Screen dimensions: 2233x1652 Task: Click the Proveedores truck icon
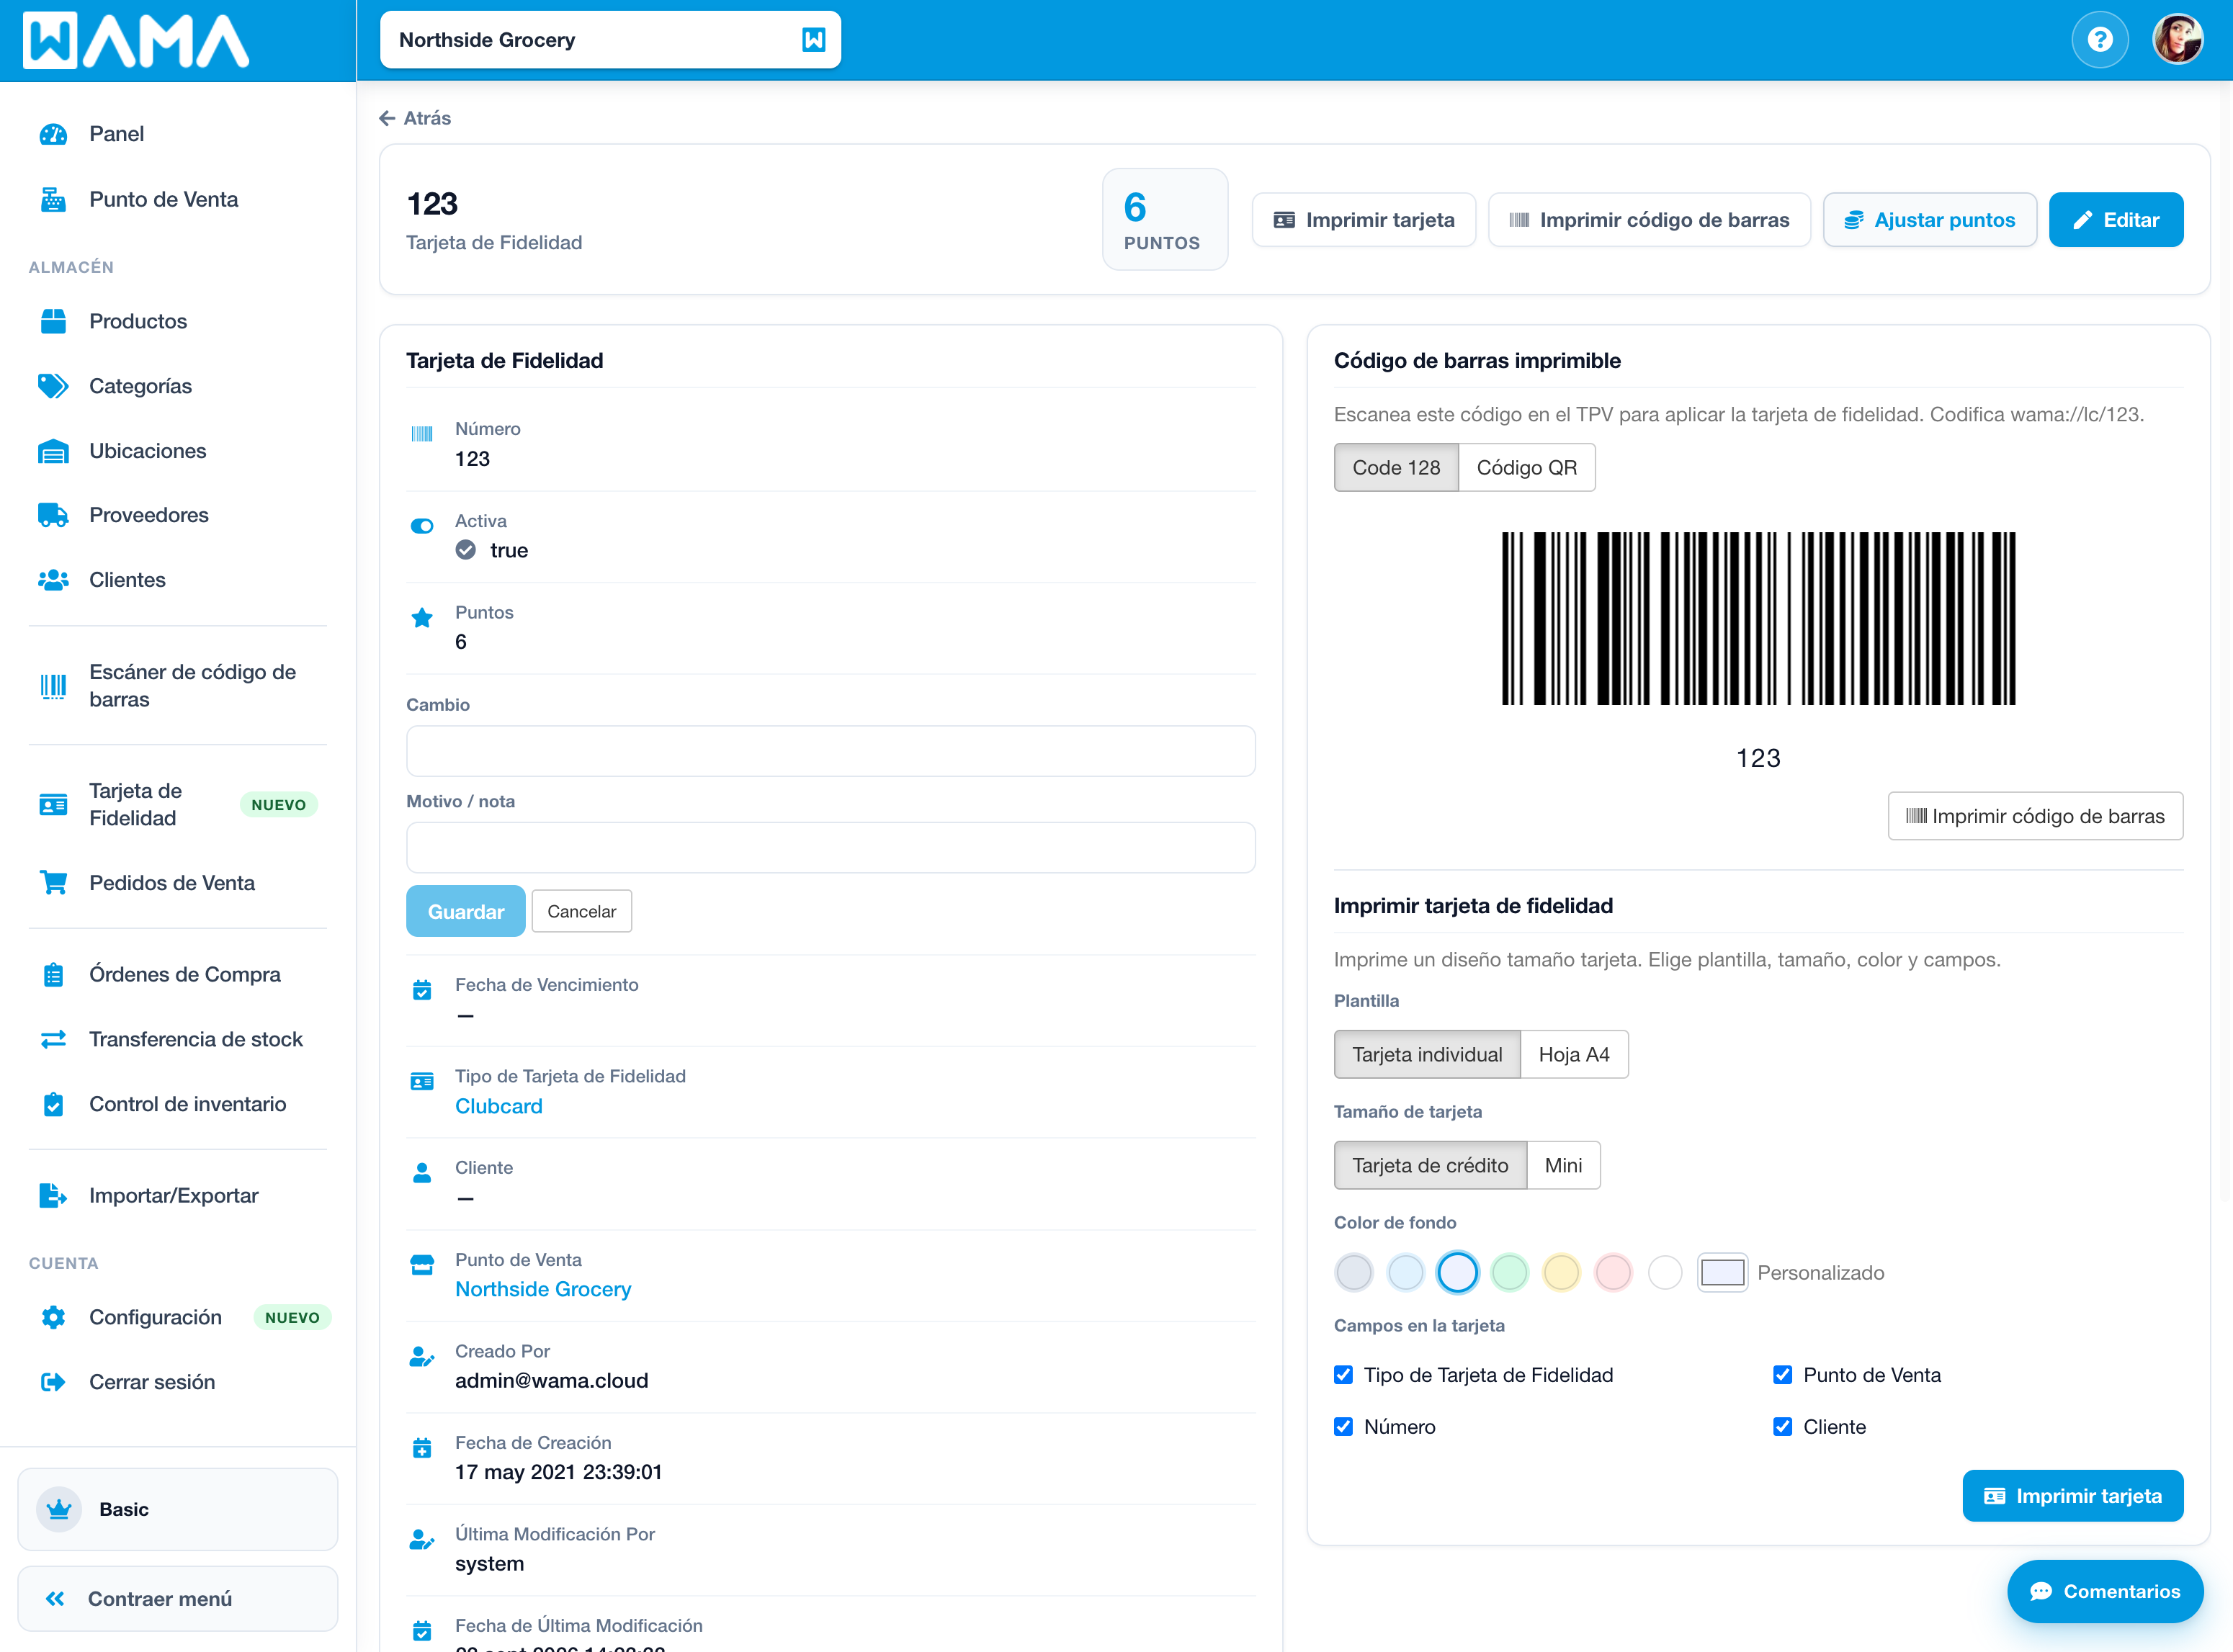point(53,515)
